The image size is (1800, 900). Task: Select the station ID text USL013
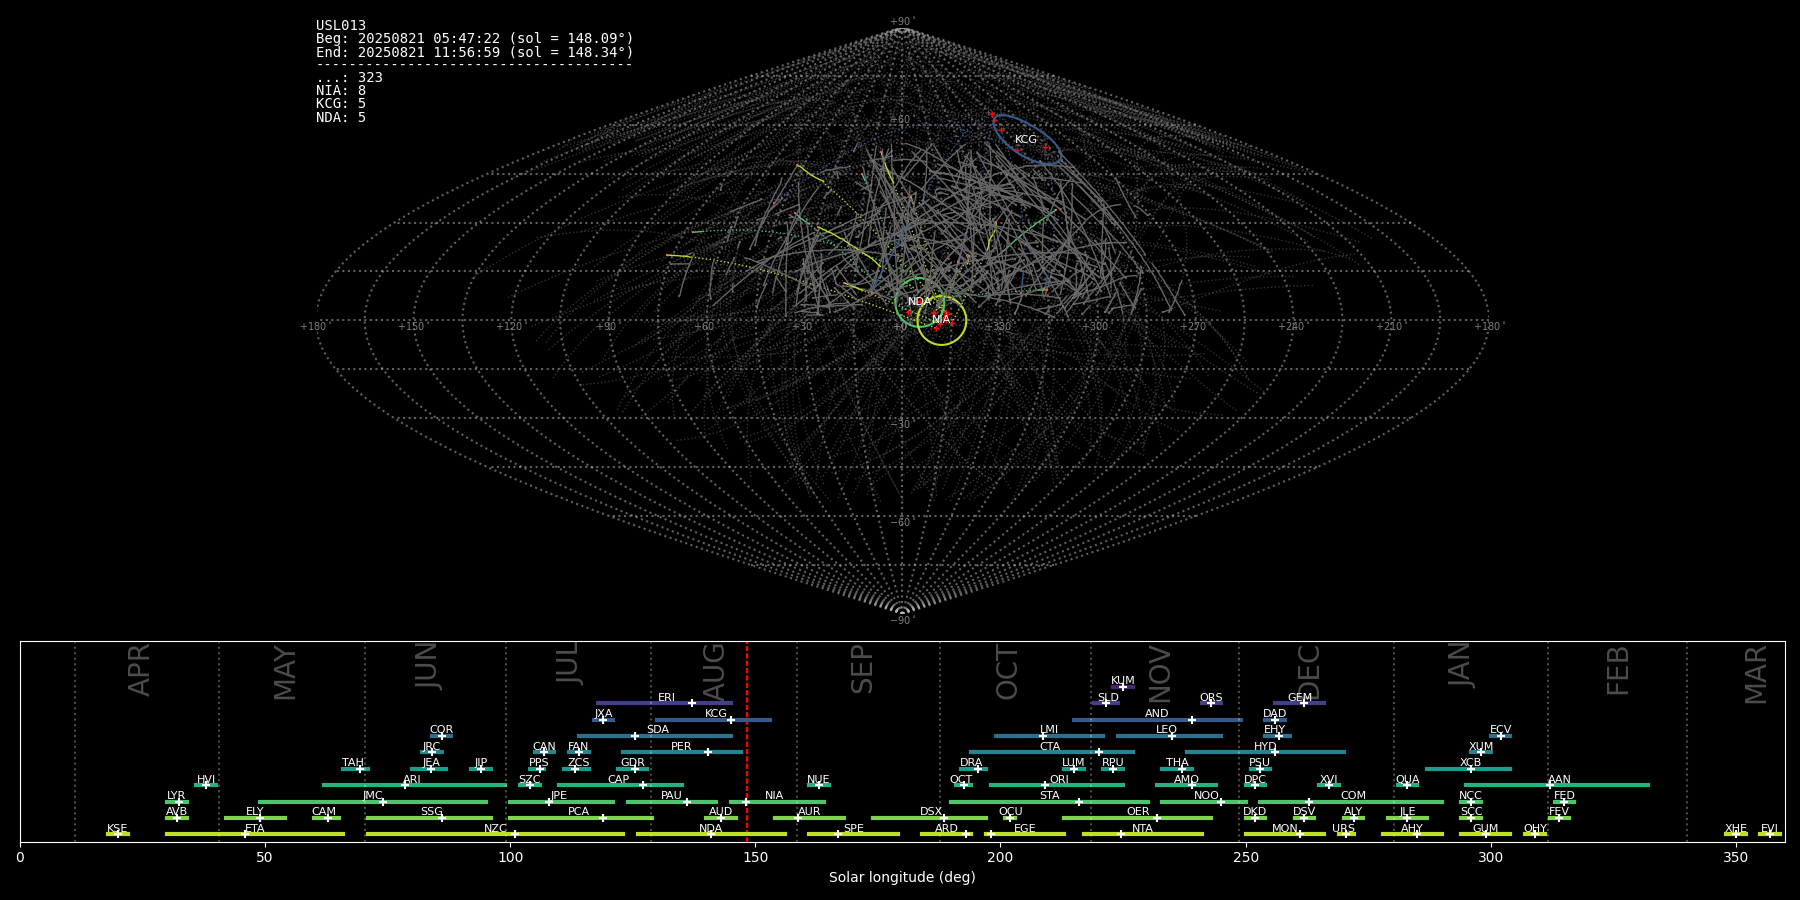tap(341, 26)
